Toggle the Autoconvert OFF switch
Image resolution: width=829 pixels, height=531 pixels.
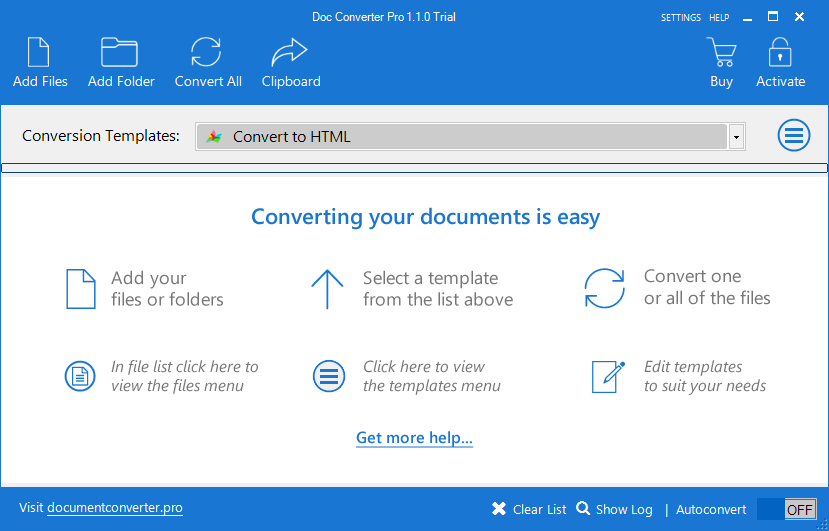tap(786, 509)
